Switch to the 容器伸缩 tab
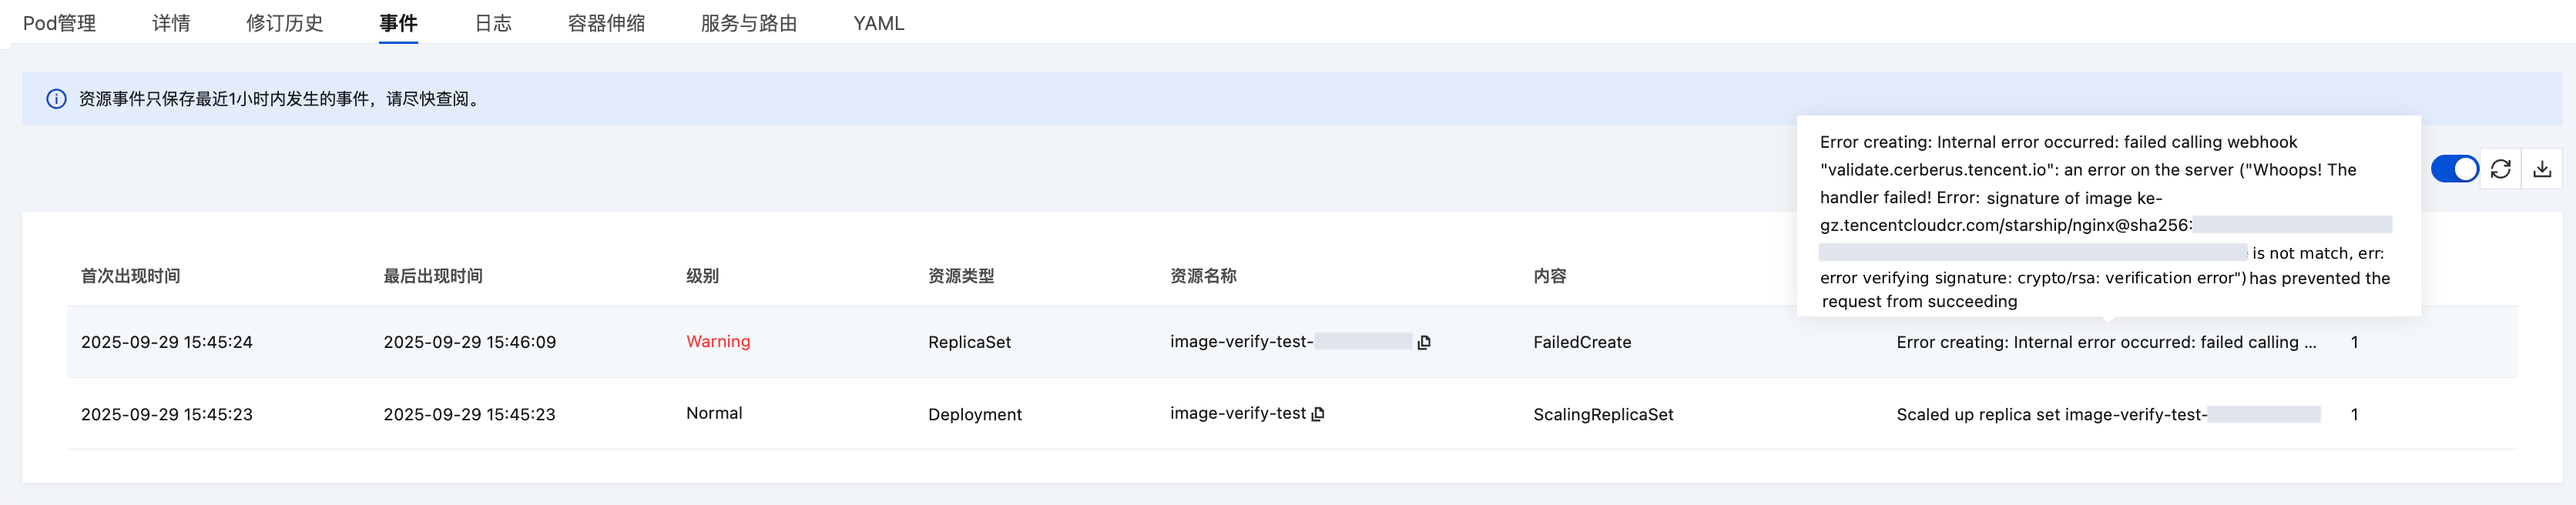Screen dimensions: 2576x505 point(606,23)
